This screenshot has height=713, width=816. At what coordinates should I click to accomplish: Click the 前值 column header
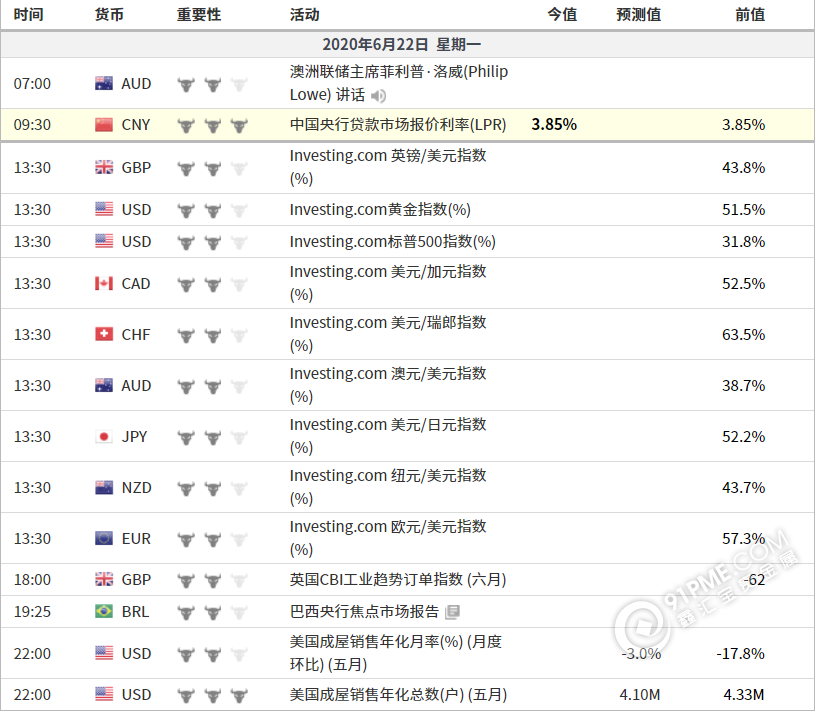tap(750, 15)
